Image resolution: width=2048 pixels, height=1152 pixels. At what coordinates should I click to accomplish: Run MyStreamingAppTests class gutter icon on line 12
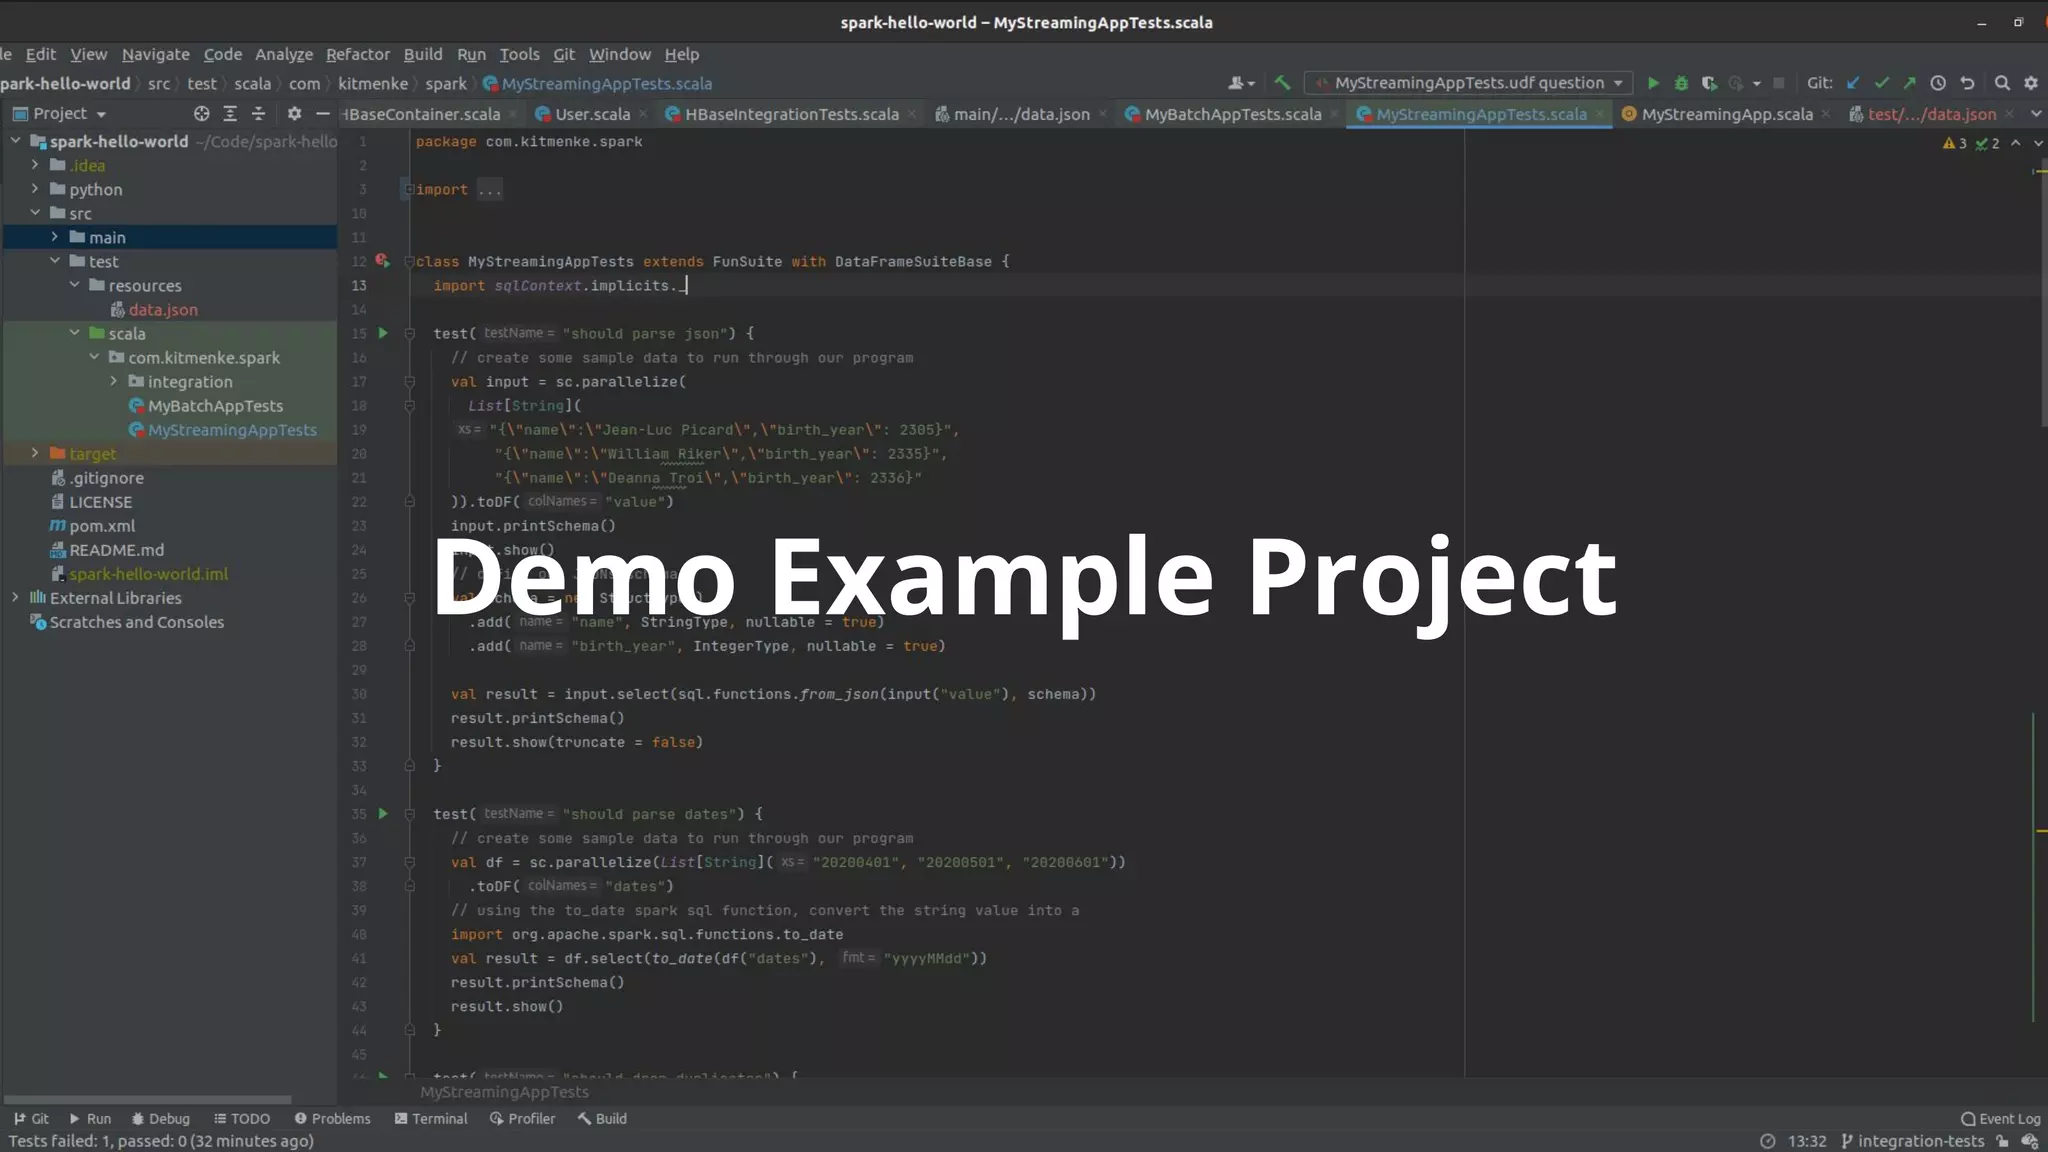pyautogui.click(x=382, y=261)
